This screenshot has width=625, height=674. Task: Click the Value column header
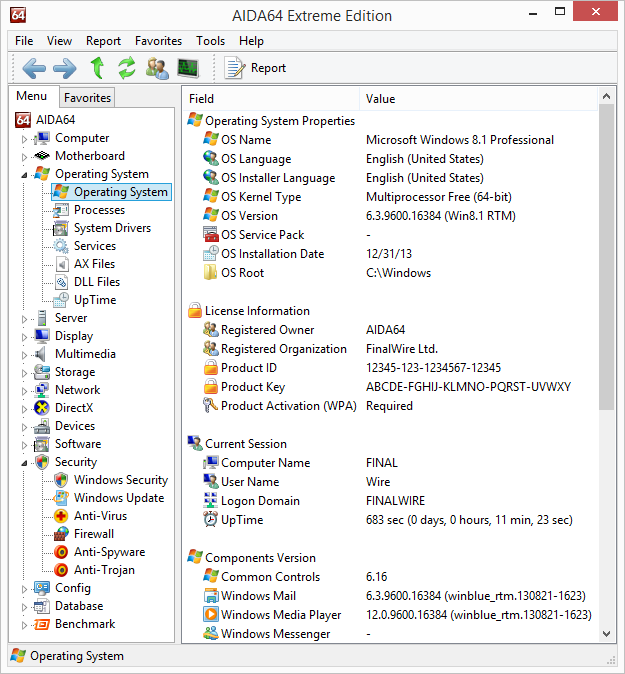(x=380, y=99)
